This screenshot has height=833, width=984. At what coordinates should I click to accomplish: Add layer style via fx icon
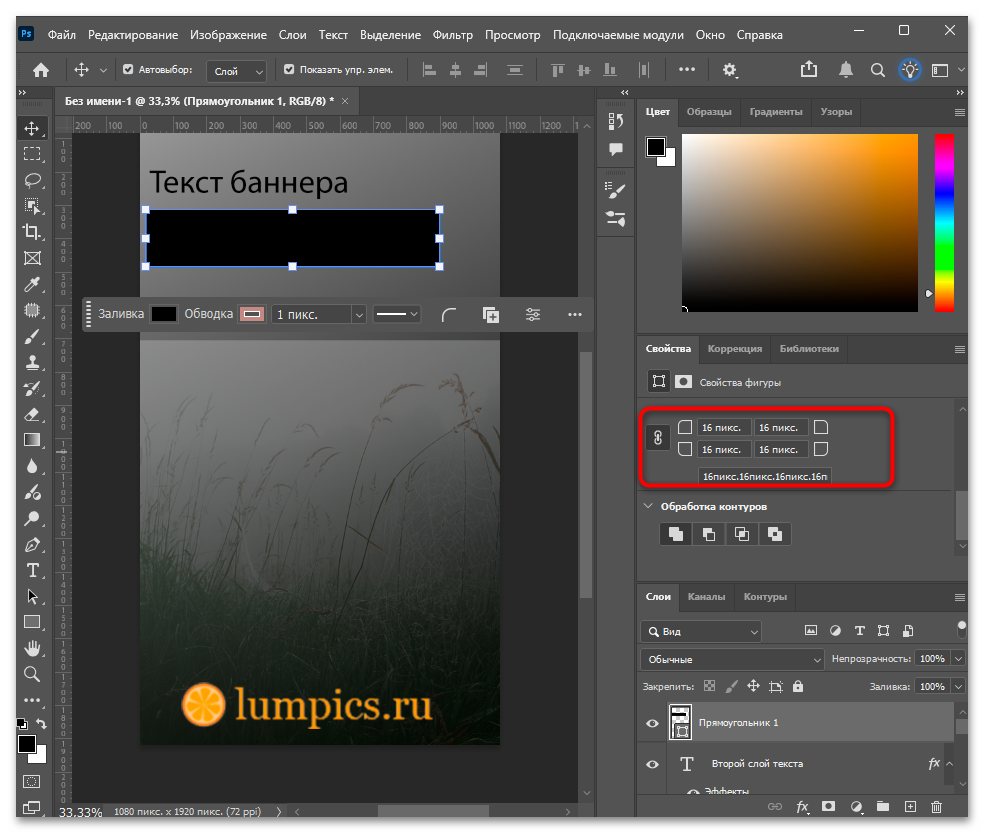803,807
